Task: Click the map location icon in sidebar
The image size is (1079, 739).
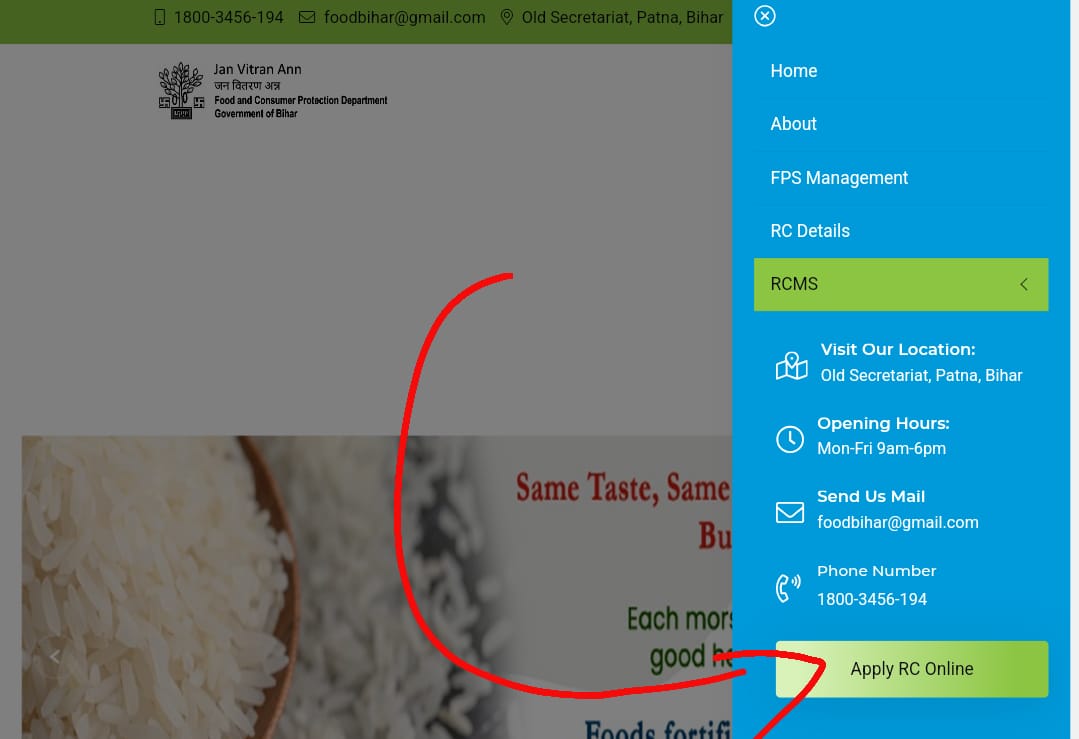Action: 791,366
